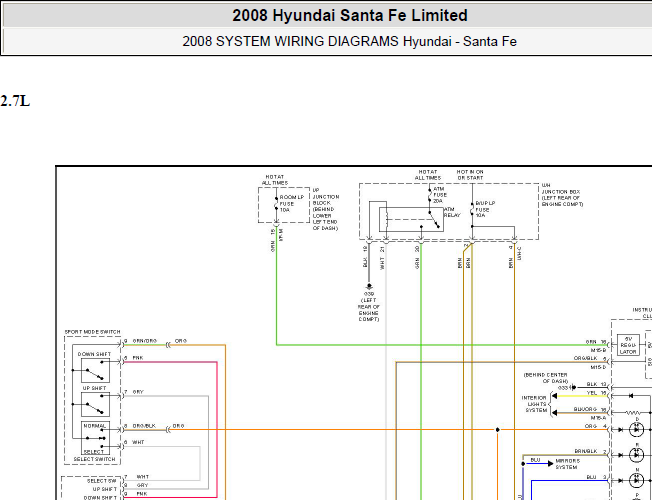Click the DOWN SHIFT switch symbol in Sport Mode Switch
Viewport: 652px width, 500px height.
pyautogui.click(x=95, y=370)
